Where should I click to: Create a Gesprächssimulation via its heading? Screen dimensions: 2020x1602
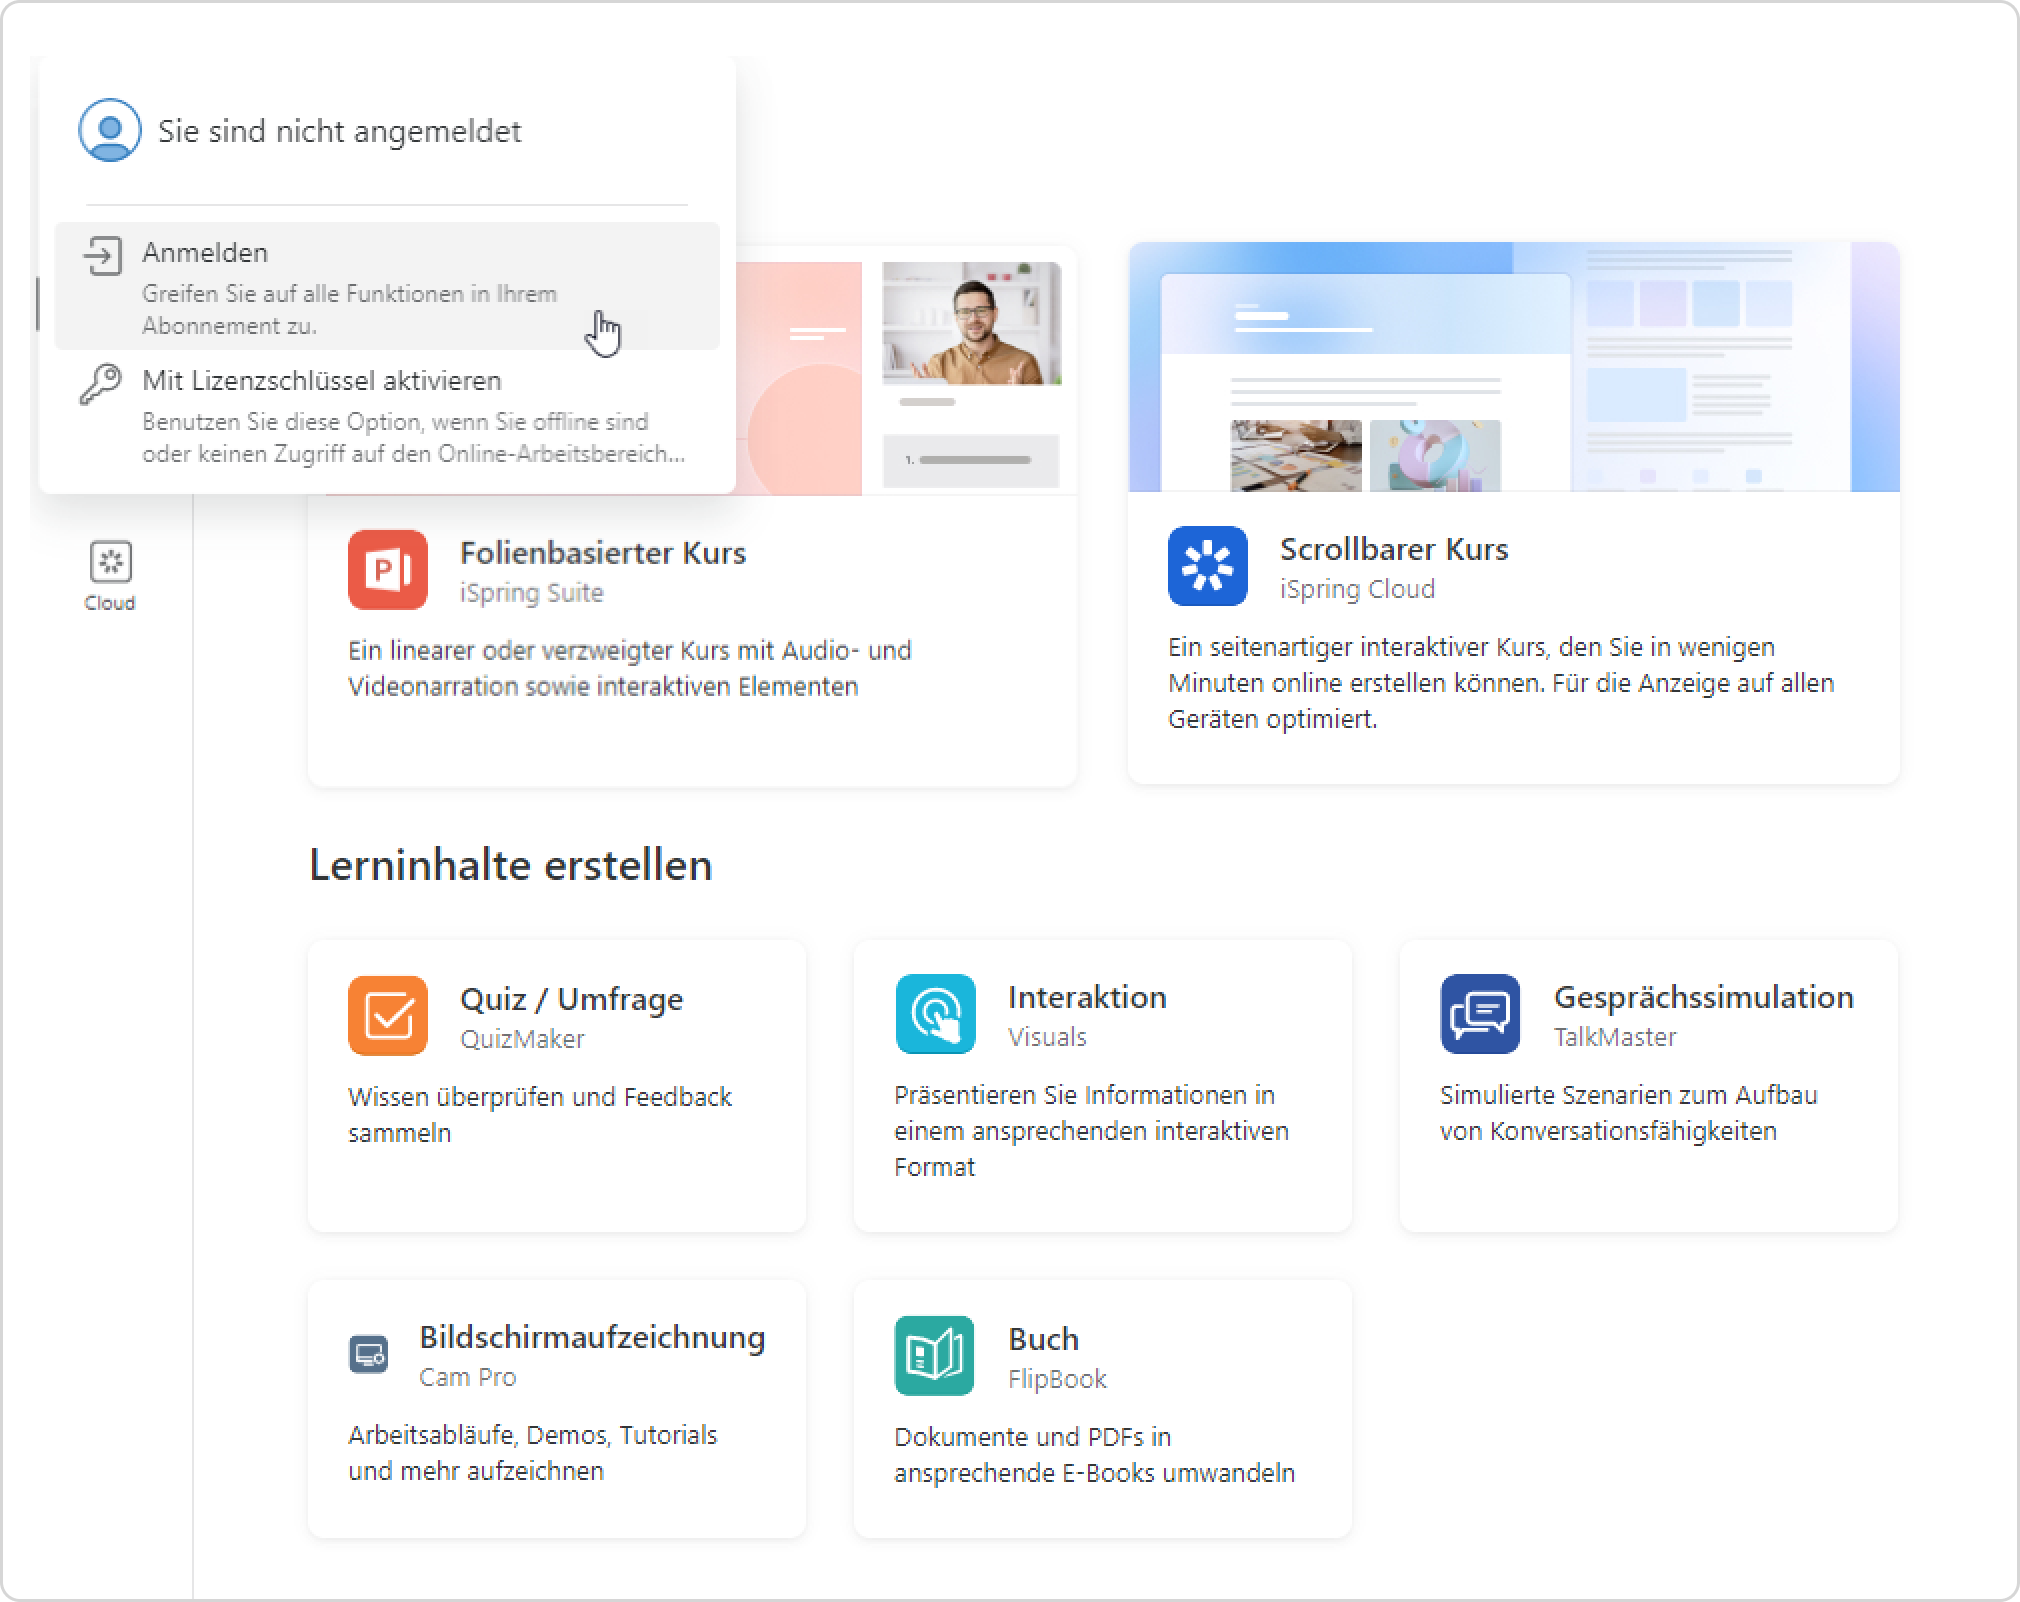(x=1702, y=997)
